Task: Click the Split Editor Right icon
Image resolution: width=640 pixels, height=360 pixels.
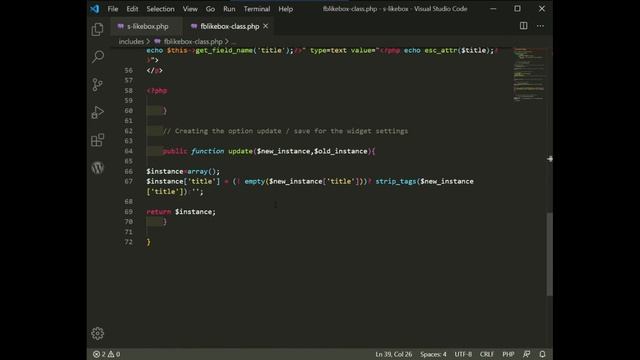Action: pyautogui.click(x=523, y=26)
